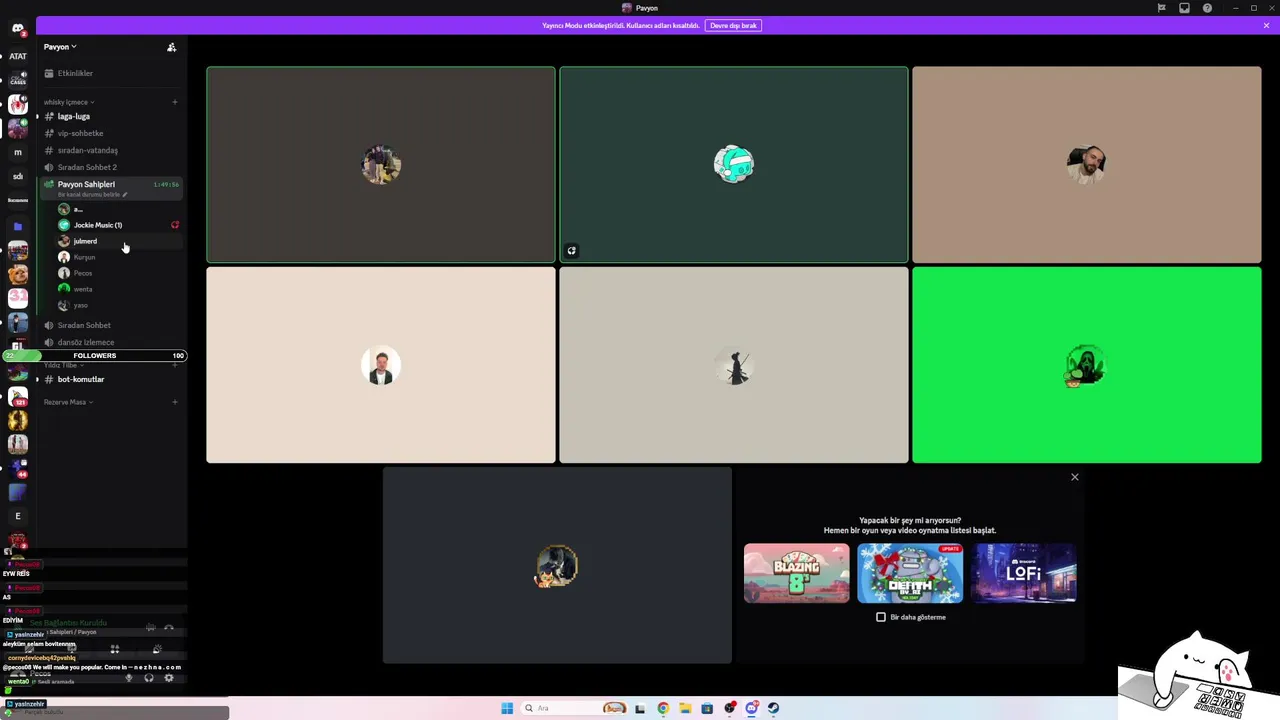
Task: Join Sıradan Sohbet voice channel
Action: 112,325
